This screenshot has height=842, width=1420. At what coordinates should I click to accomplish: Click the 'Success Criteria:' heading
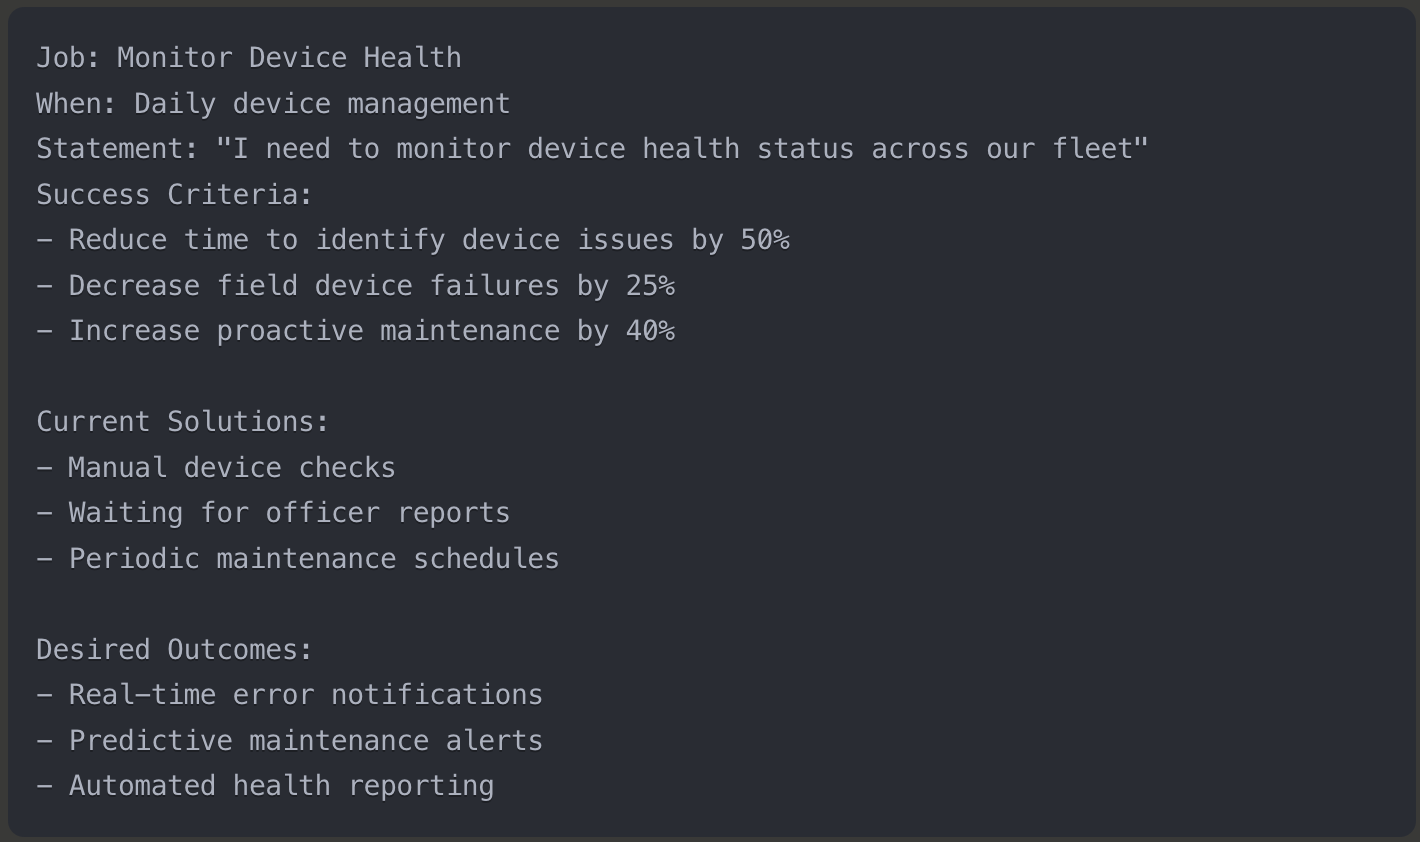pyautogui.click(x=175, y=195)
